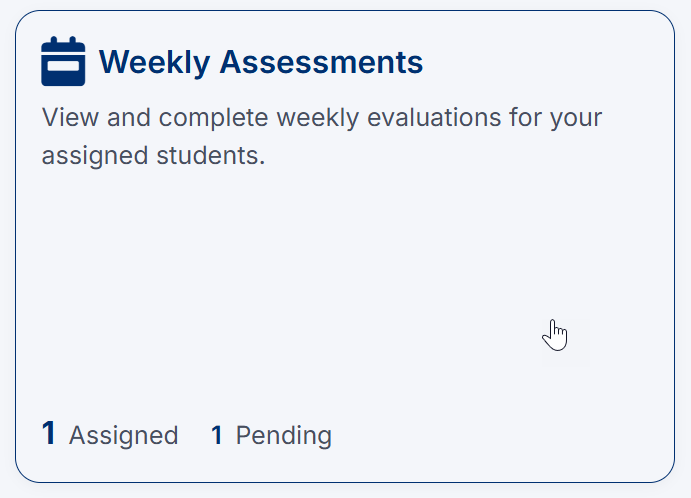Click the calendar icon on the card
Screen dimensions: 691x498
point(63,62)
